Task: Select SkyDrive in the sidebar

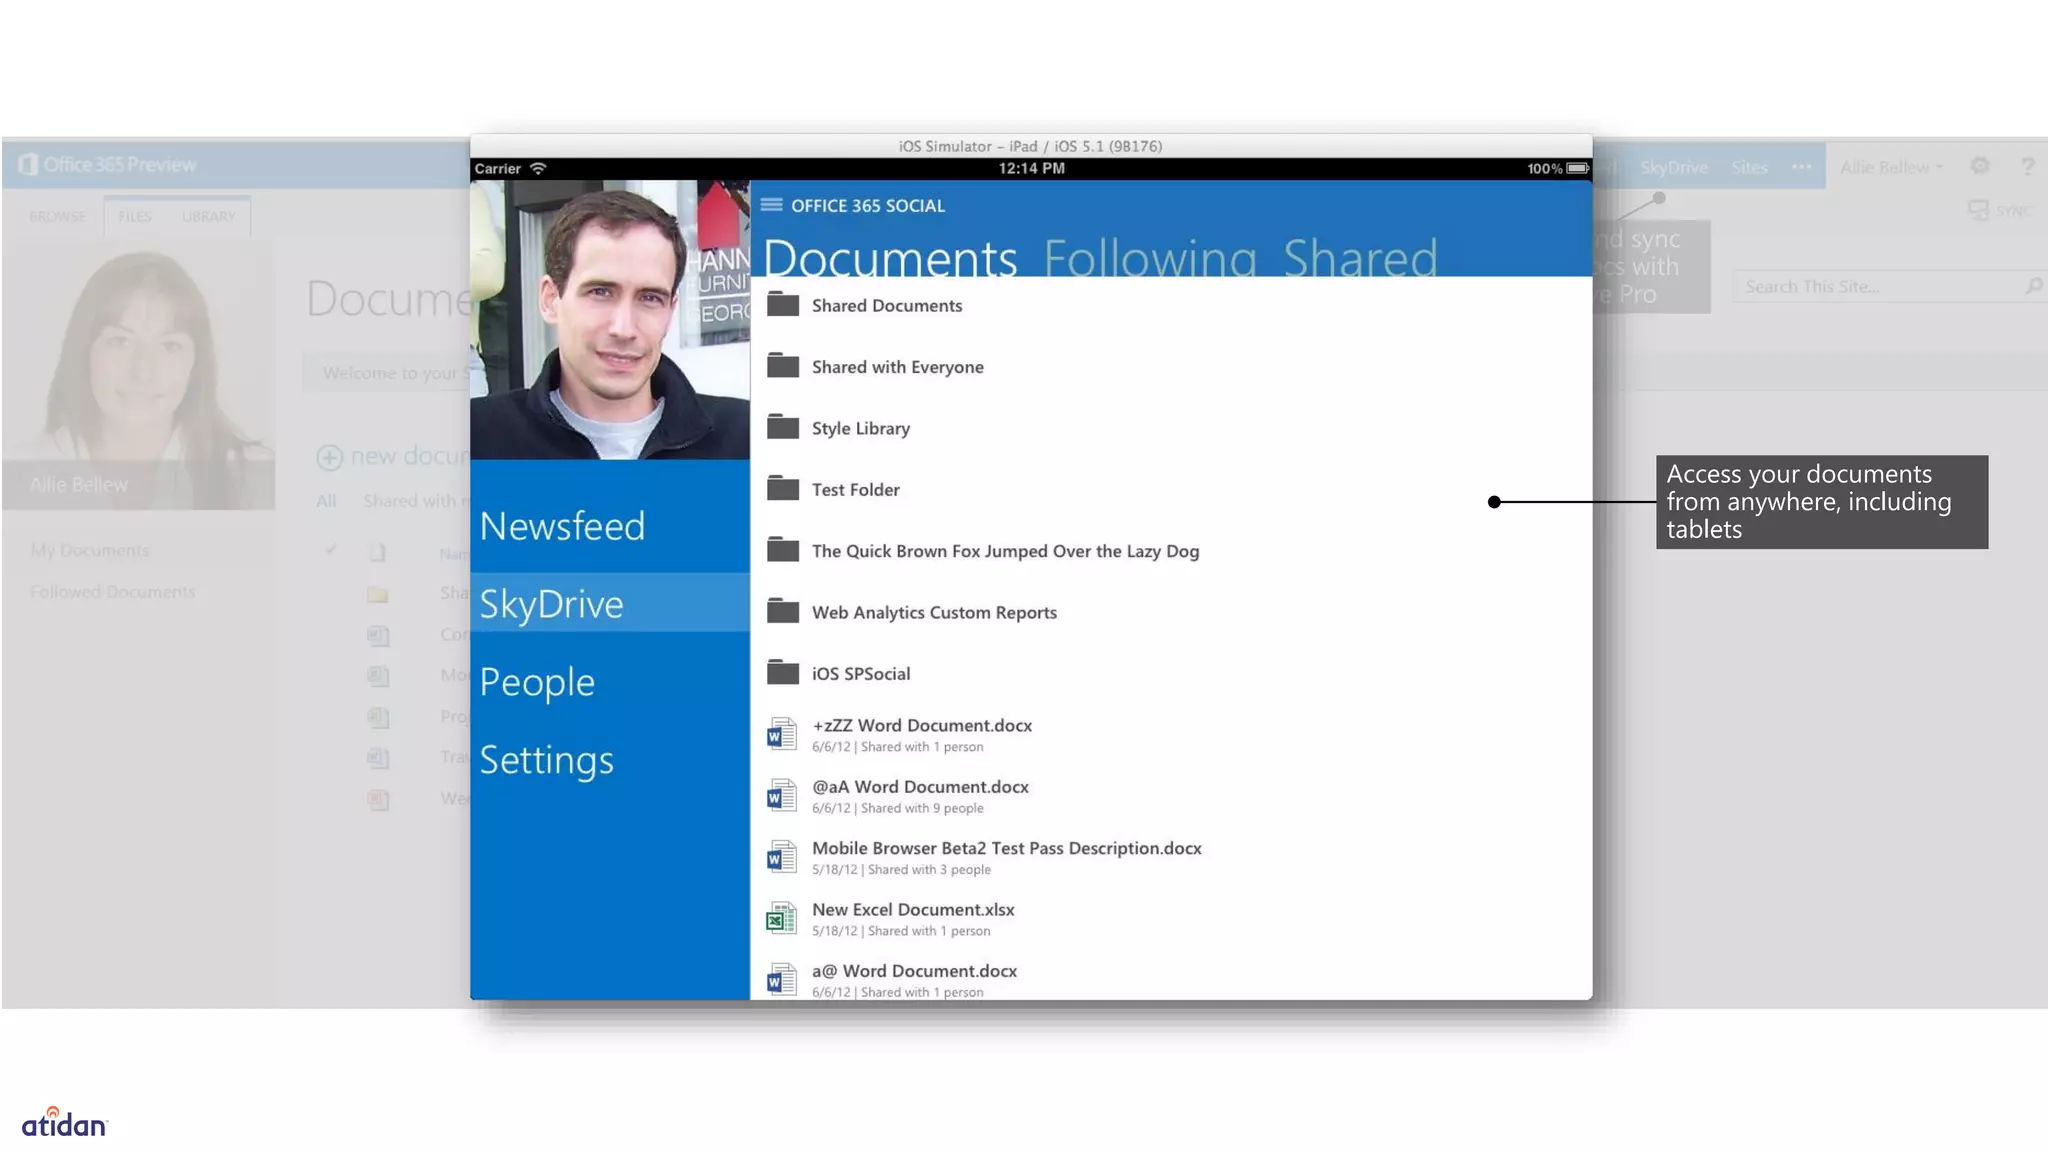Action: (609, 603)
